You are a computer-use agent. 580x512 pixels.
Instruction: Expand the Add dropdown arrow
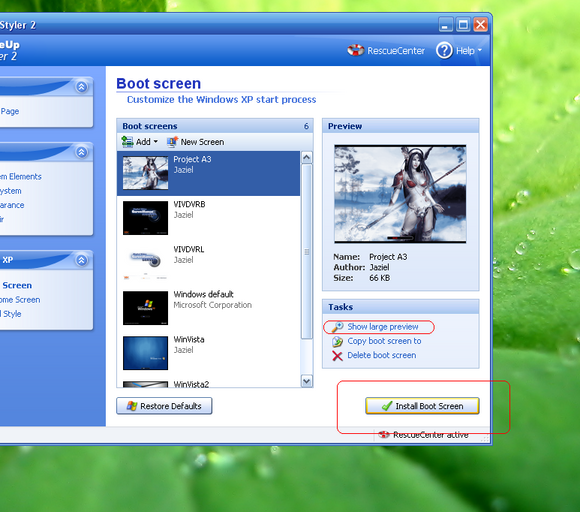155,142
